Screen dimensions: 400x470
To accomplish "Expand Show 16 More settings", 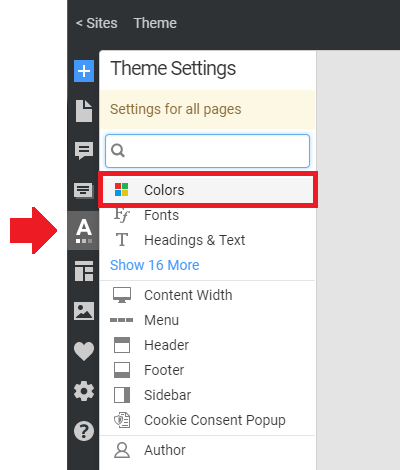I will click(x=155, y=265).
